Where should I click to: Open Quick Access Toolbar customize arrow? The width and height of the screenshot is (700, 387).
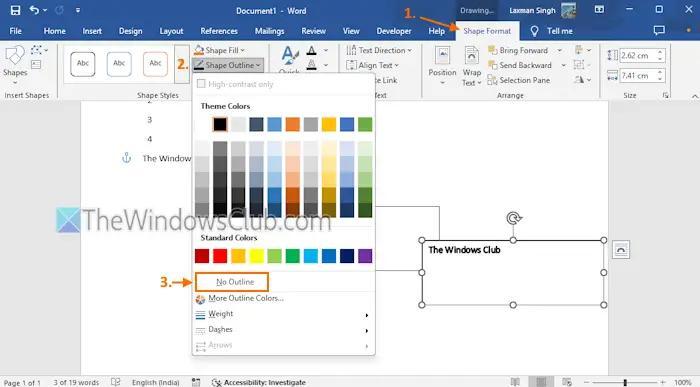point(78,10)
